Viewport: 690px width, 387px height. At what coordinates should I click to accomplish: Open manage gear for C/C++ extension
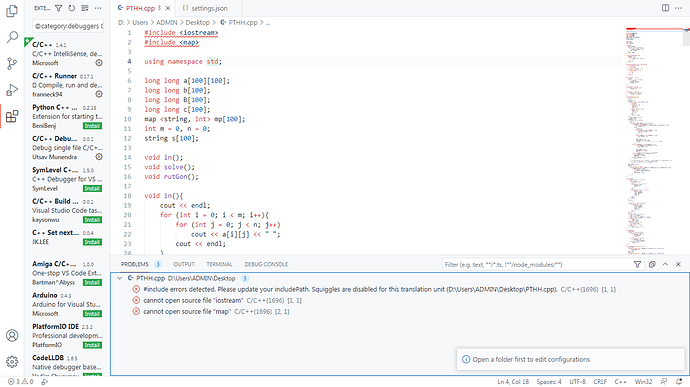(99, 63)
